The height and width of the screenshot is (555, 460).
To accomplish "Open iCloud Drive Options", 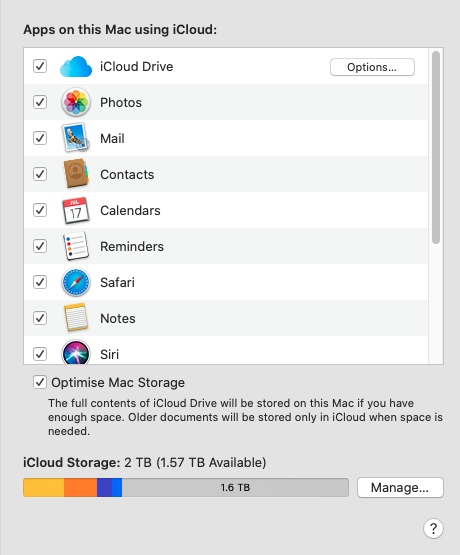I will tap(372, 67).
